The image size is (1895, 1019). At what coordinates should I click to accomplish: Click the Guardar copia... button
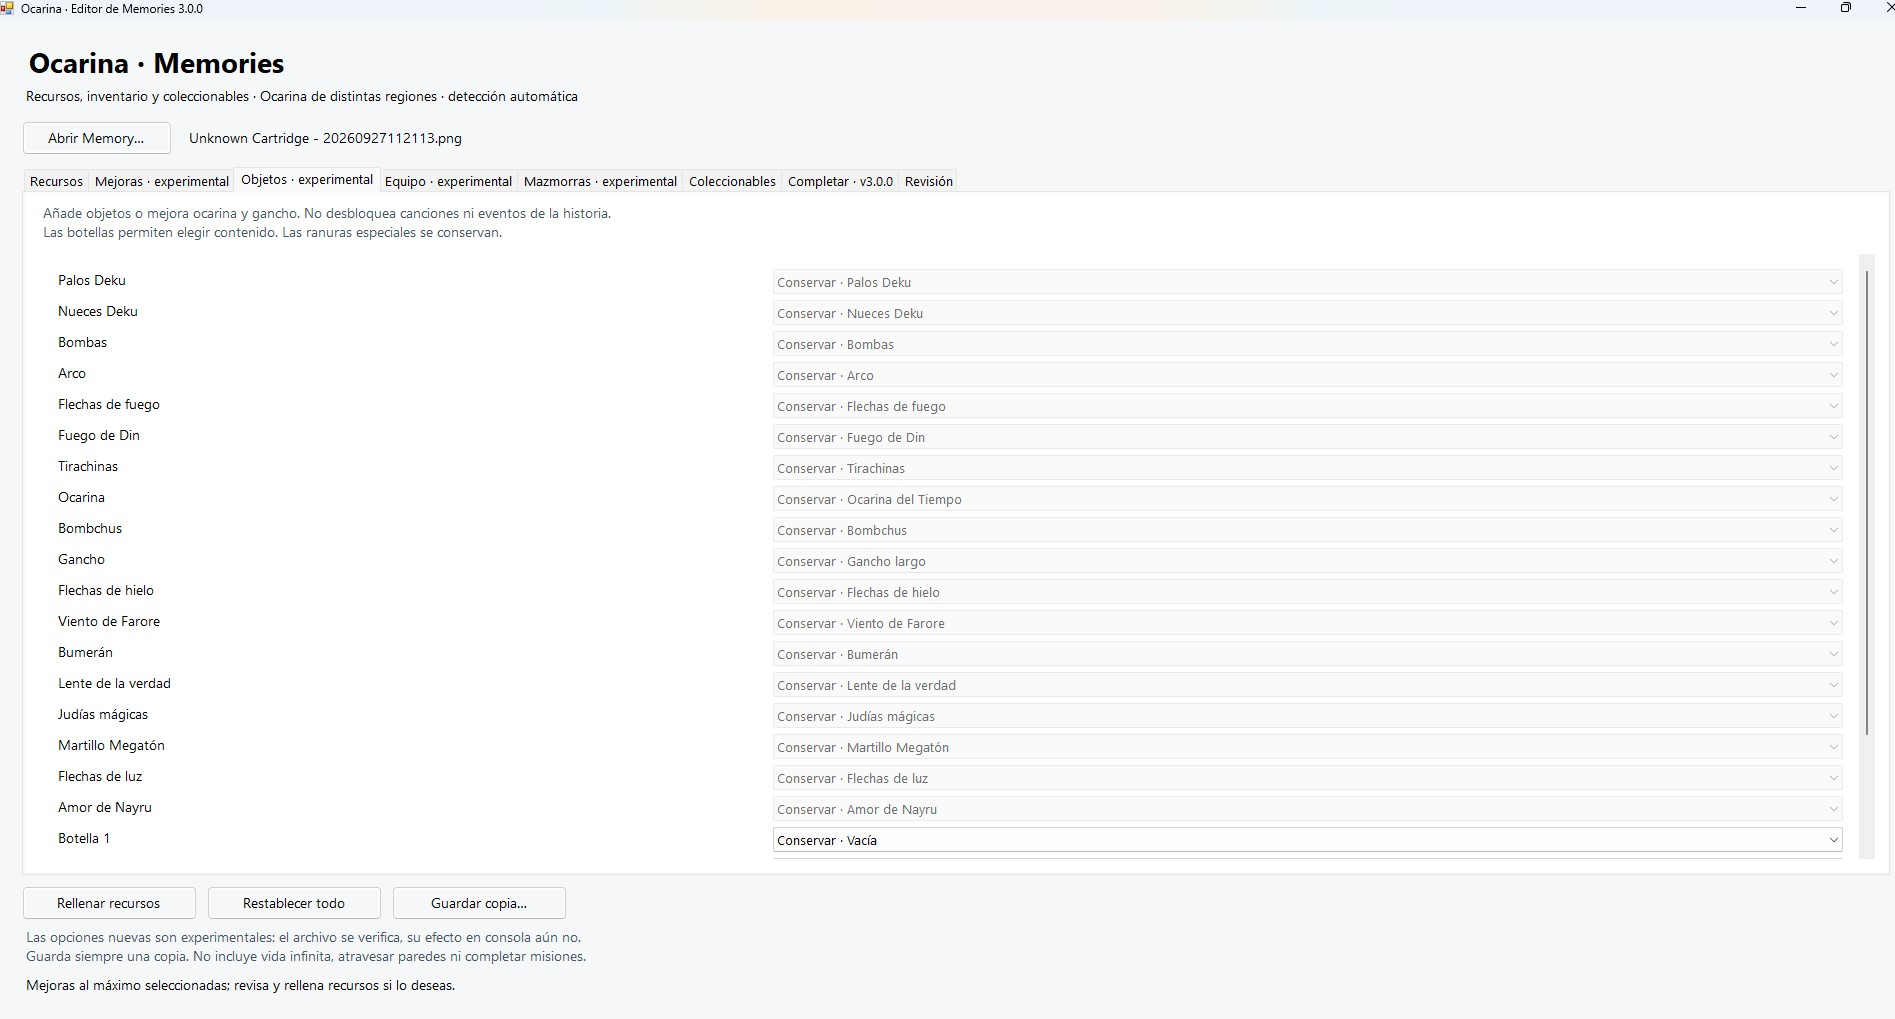[x=479, y=903]
